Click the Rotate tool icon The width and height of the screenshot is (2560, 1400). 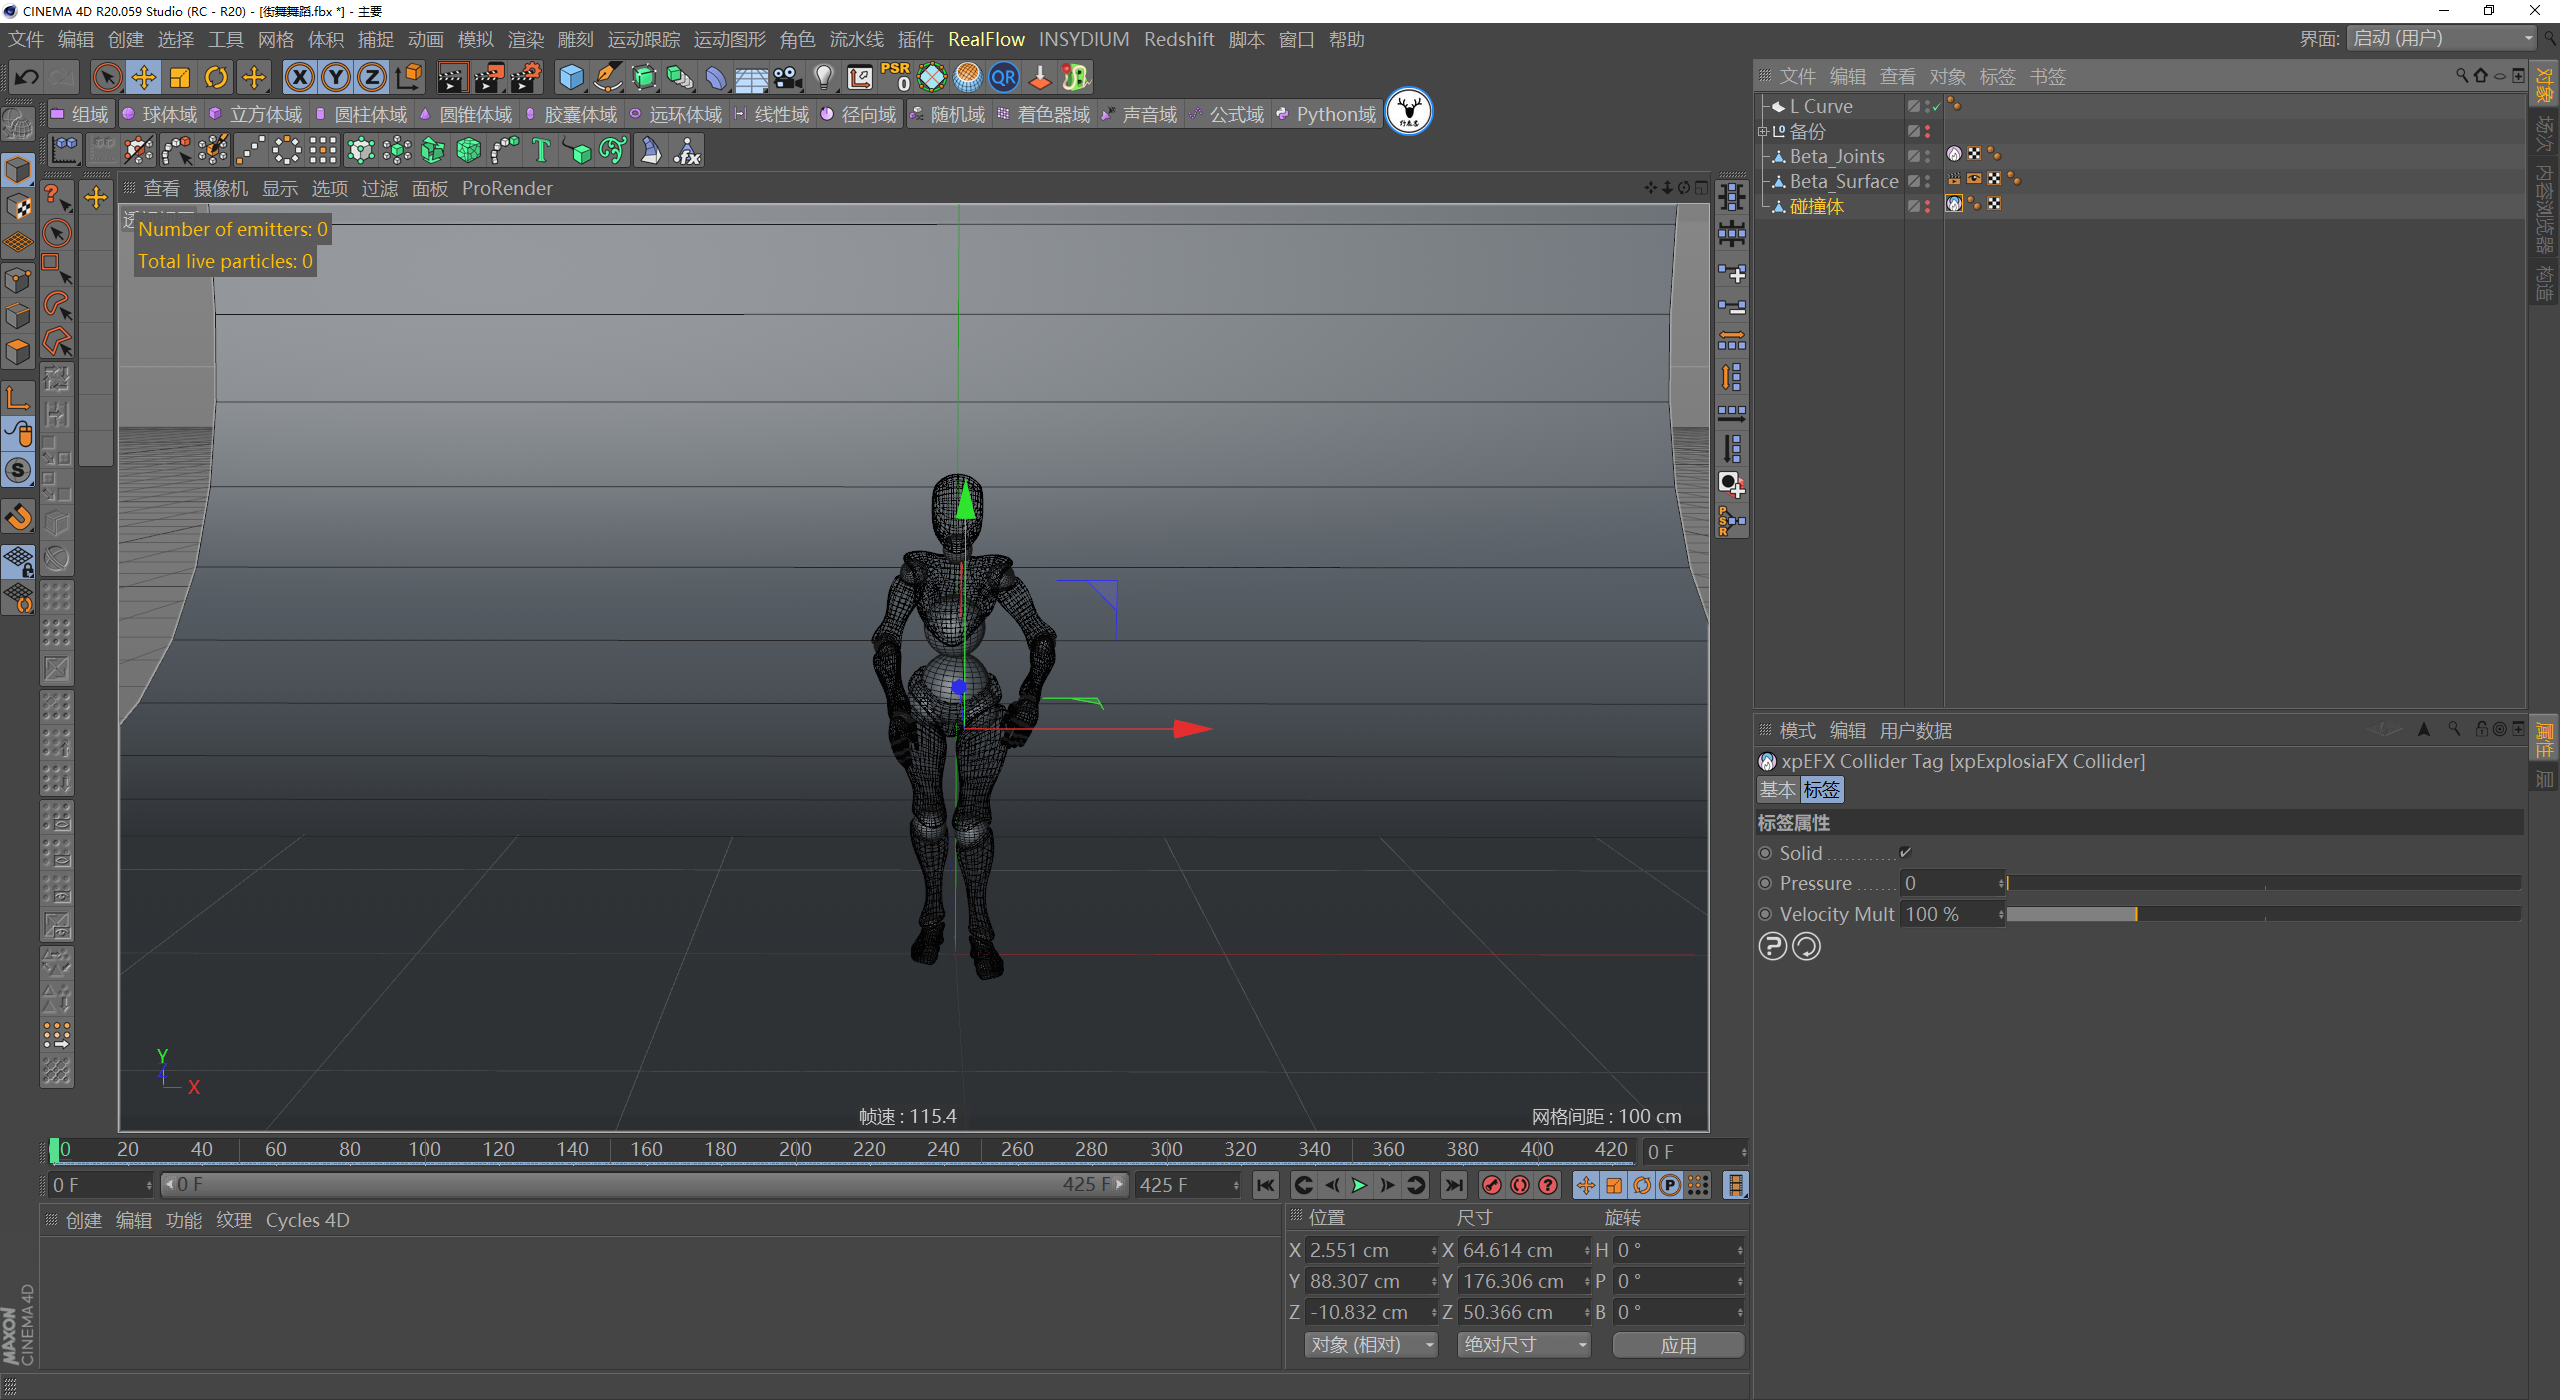click(x=216, y=77)
